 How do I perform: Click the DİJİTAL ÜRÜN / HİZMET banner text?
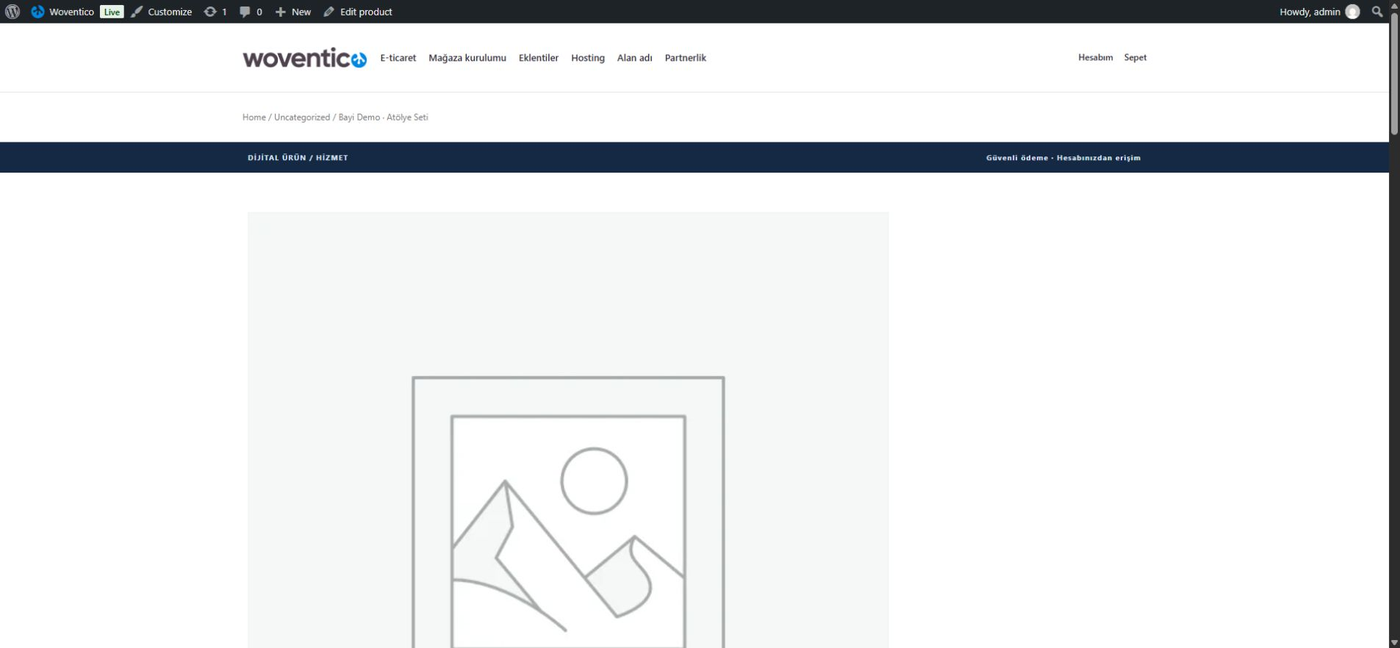(x=298, y=158)
